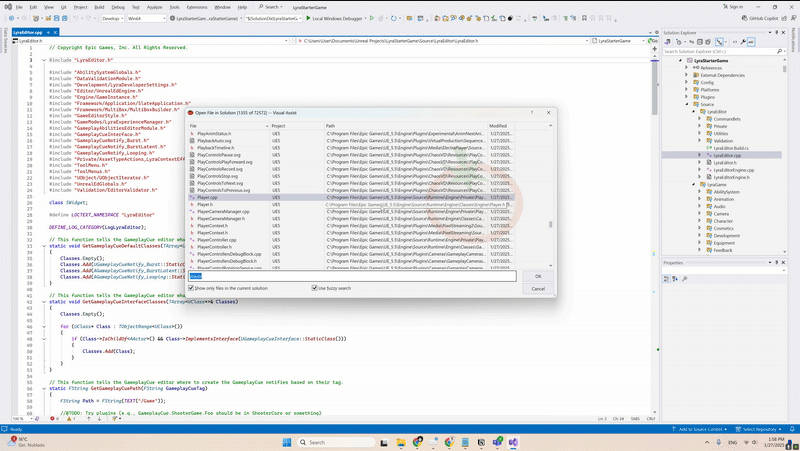This screenshot has width=800, height=451.
Task: Click the bookmark icon in the main toolbar
Action: 584,18
